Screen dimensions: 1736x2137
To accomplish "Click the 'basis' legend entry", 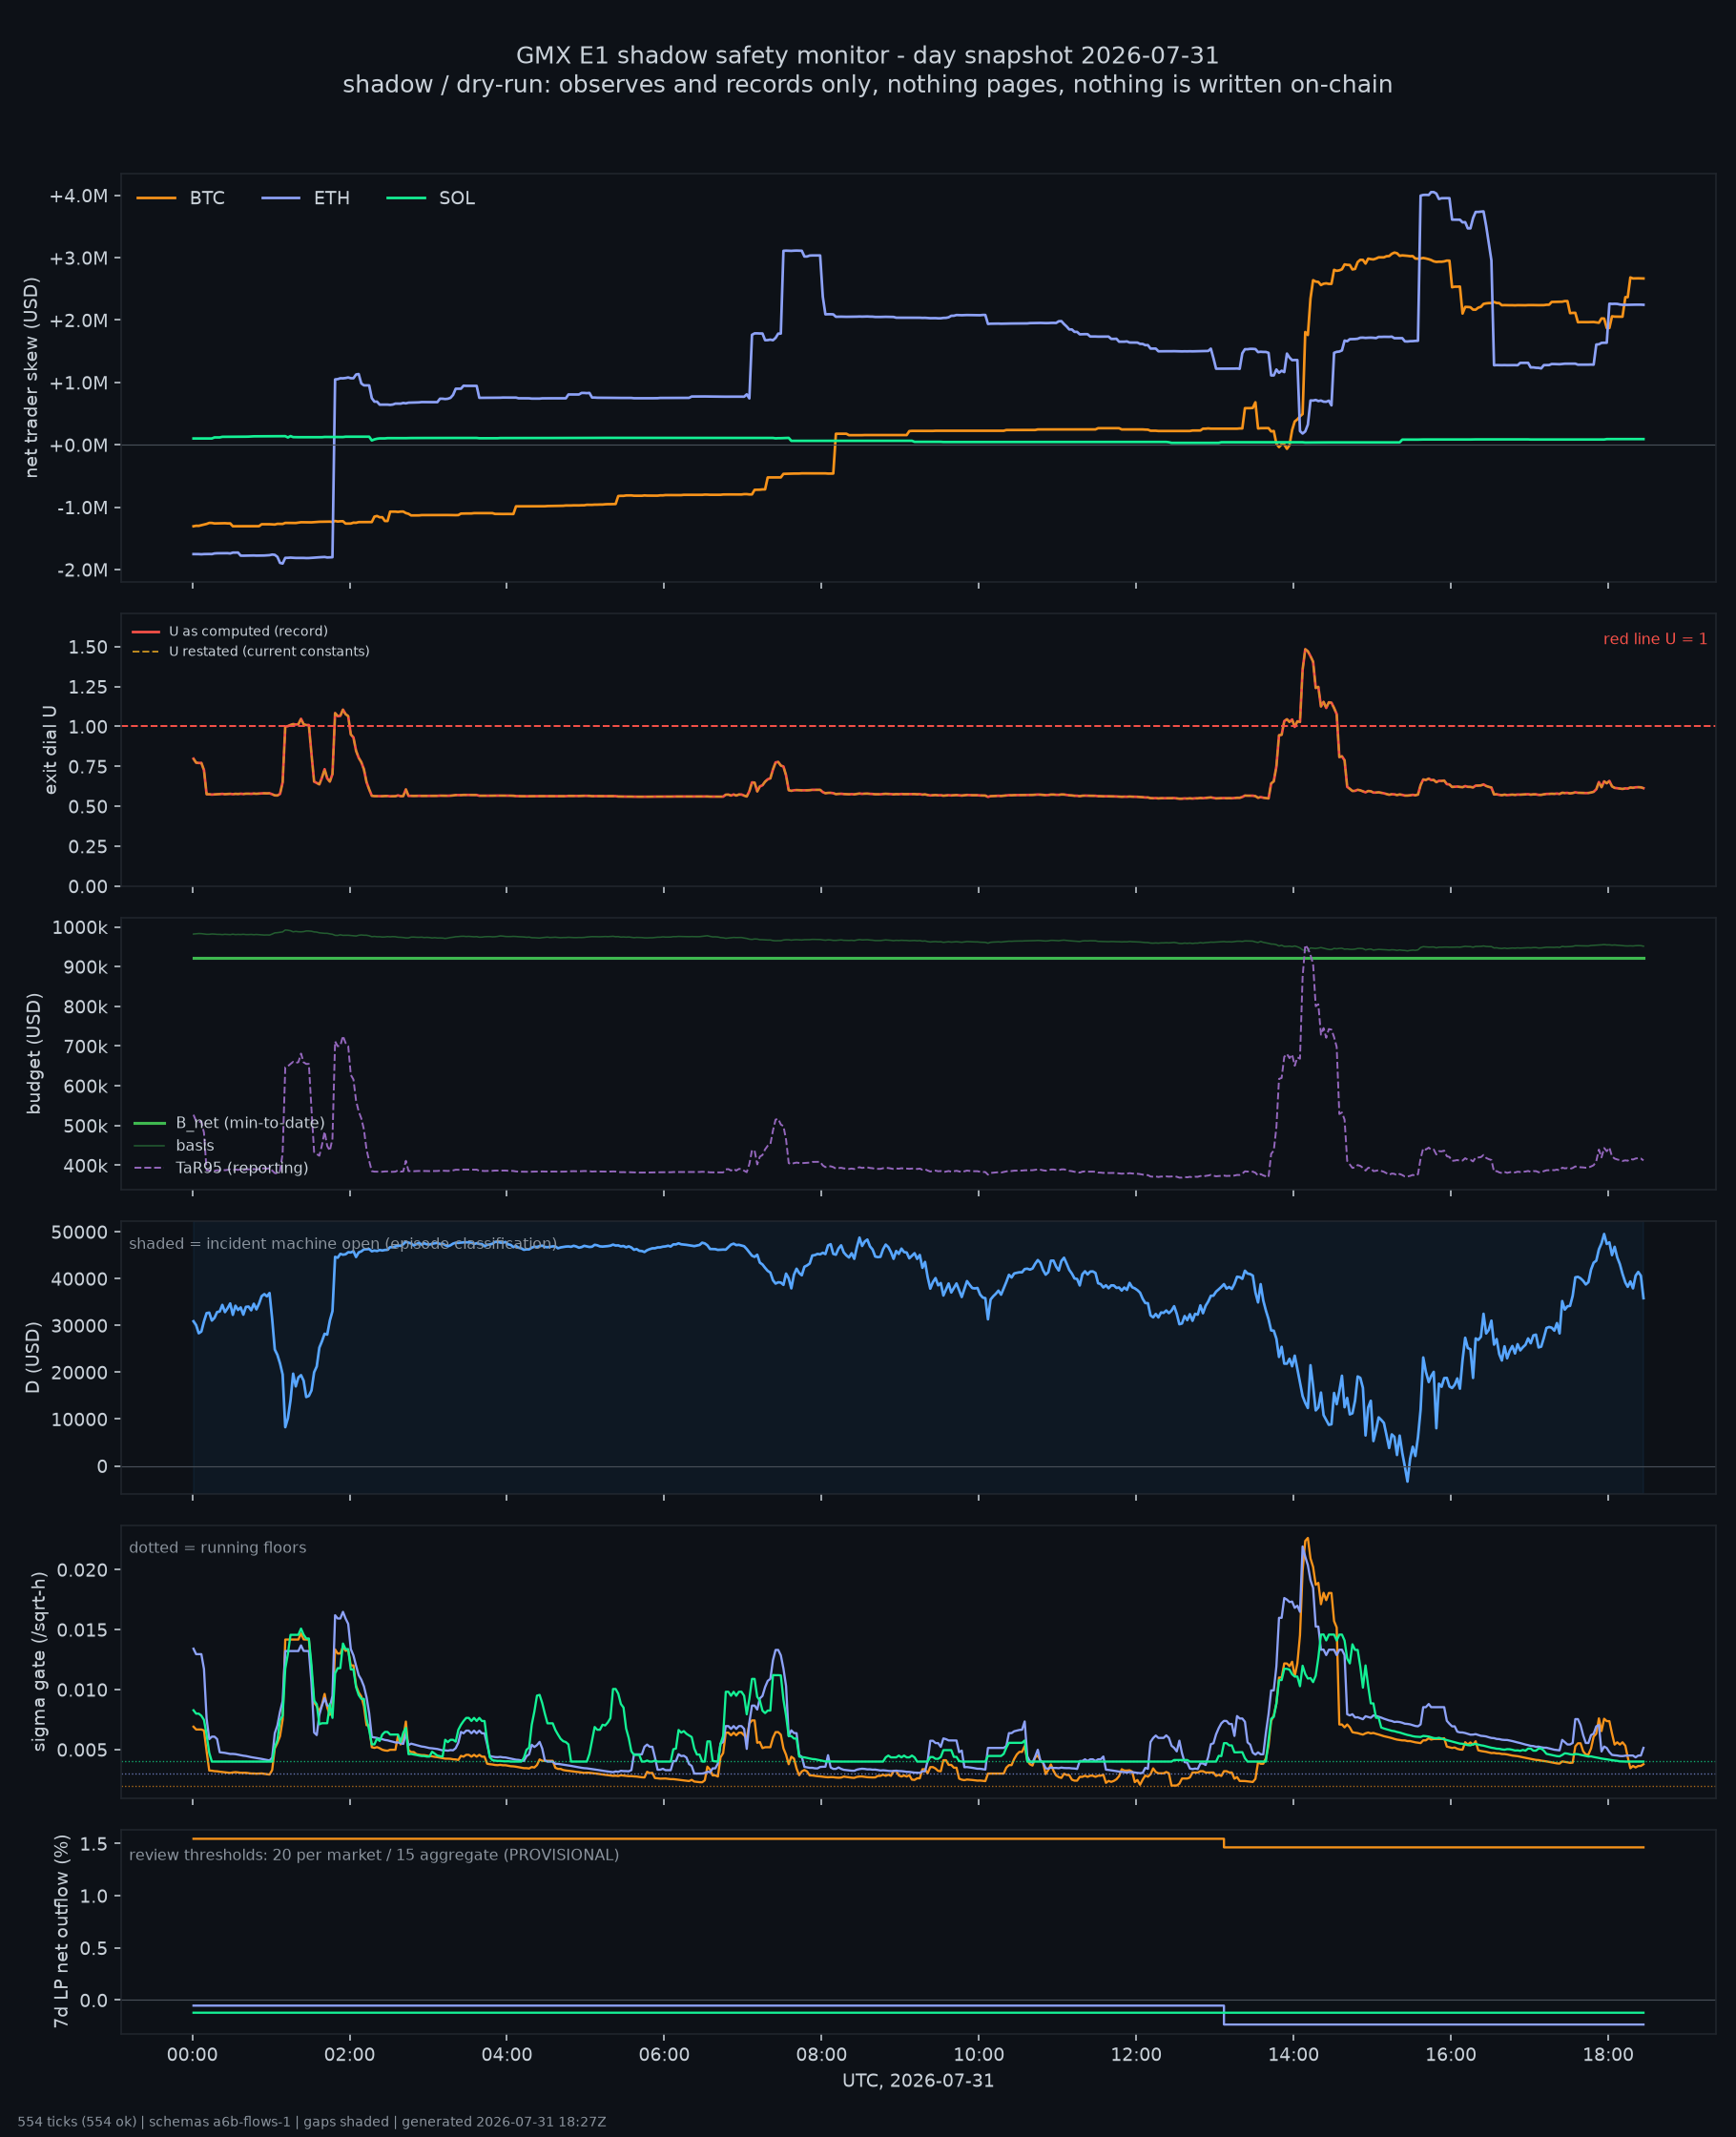I will [x=174, y=1145].
